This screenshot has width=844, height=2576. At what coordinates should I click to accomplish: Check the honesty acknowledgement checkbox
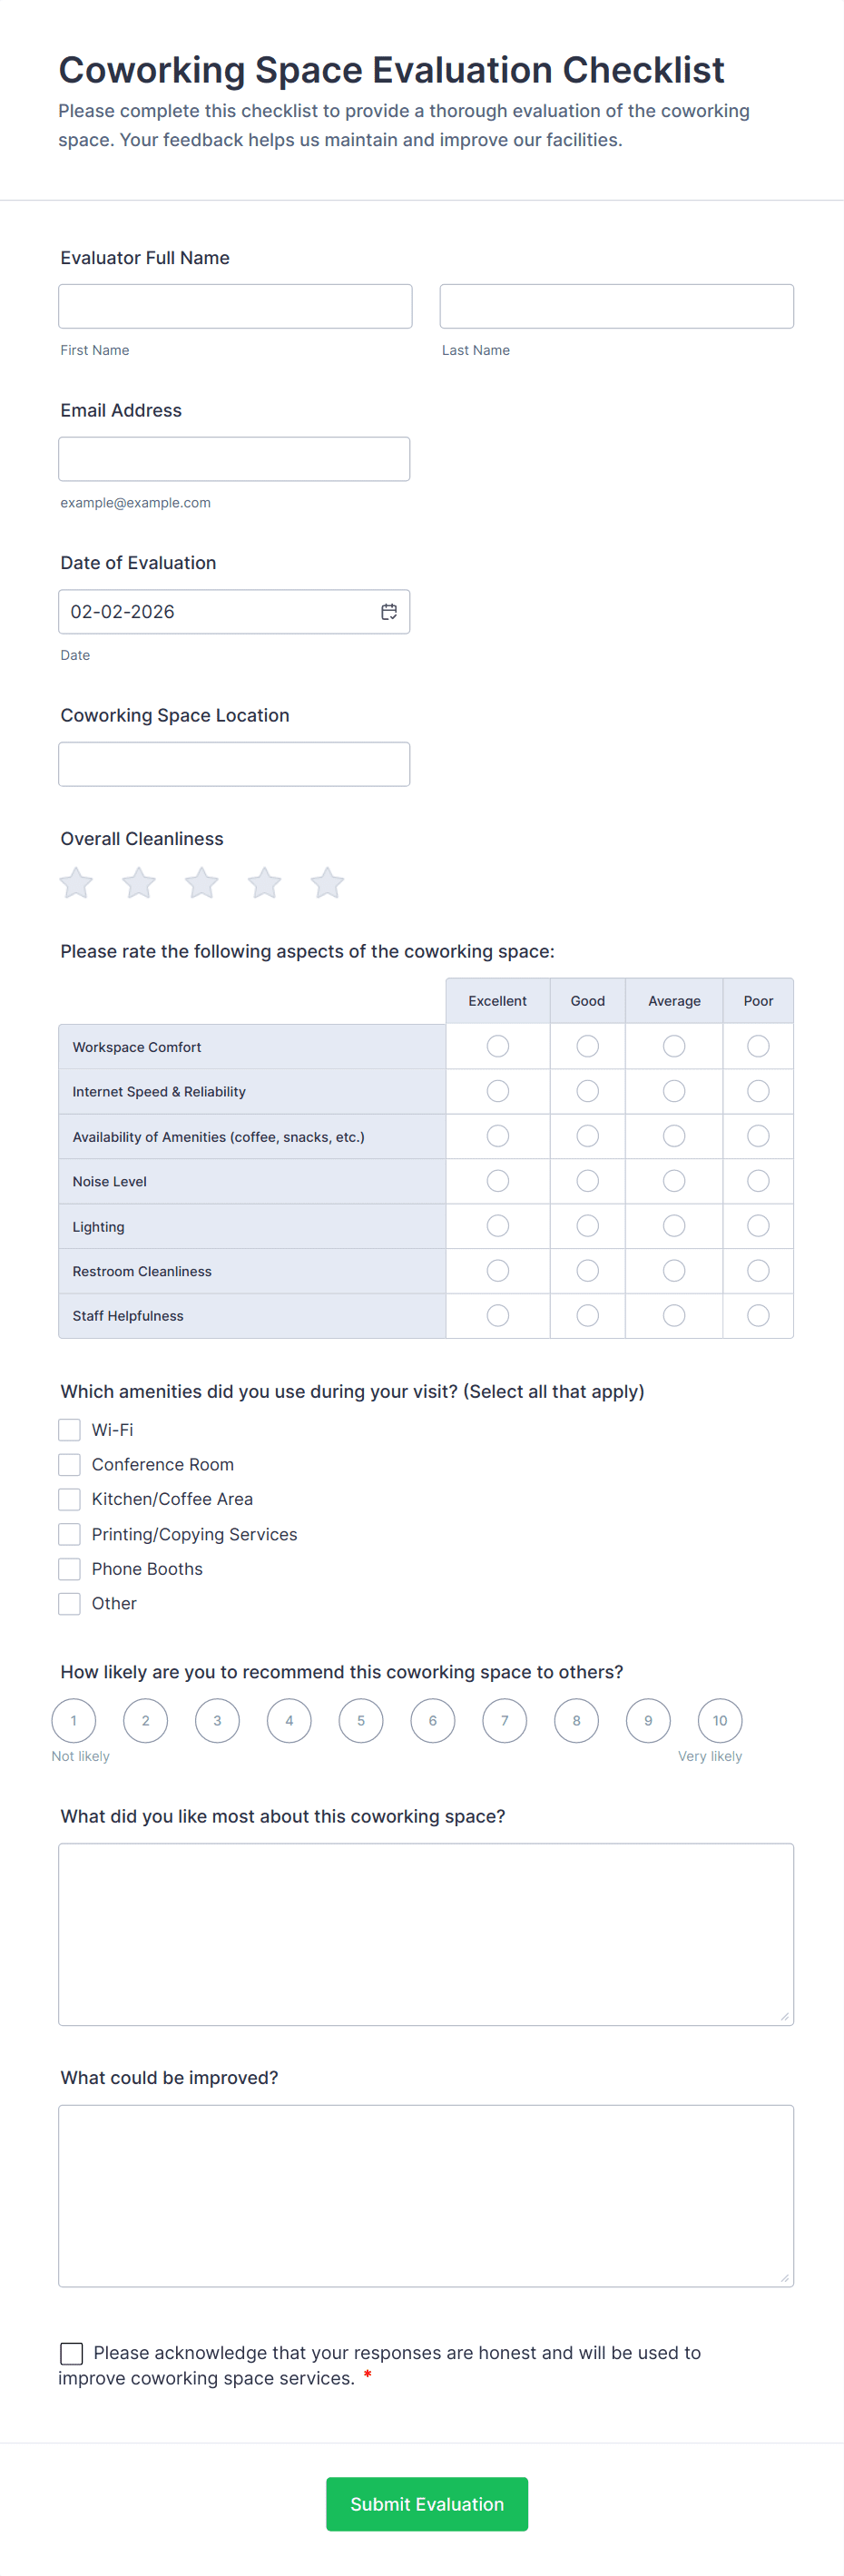[x=71, y=2353]
